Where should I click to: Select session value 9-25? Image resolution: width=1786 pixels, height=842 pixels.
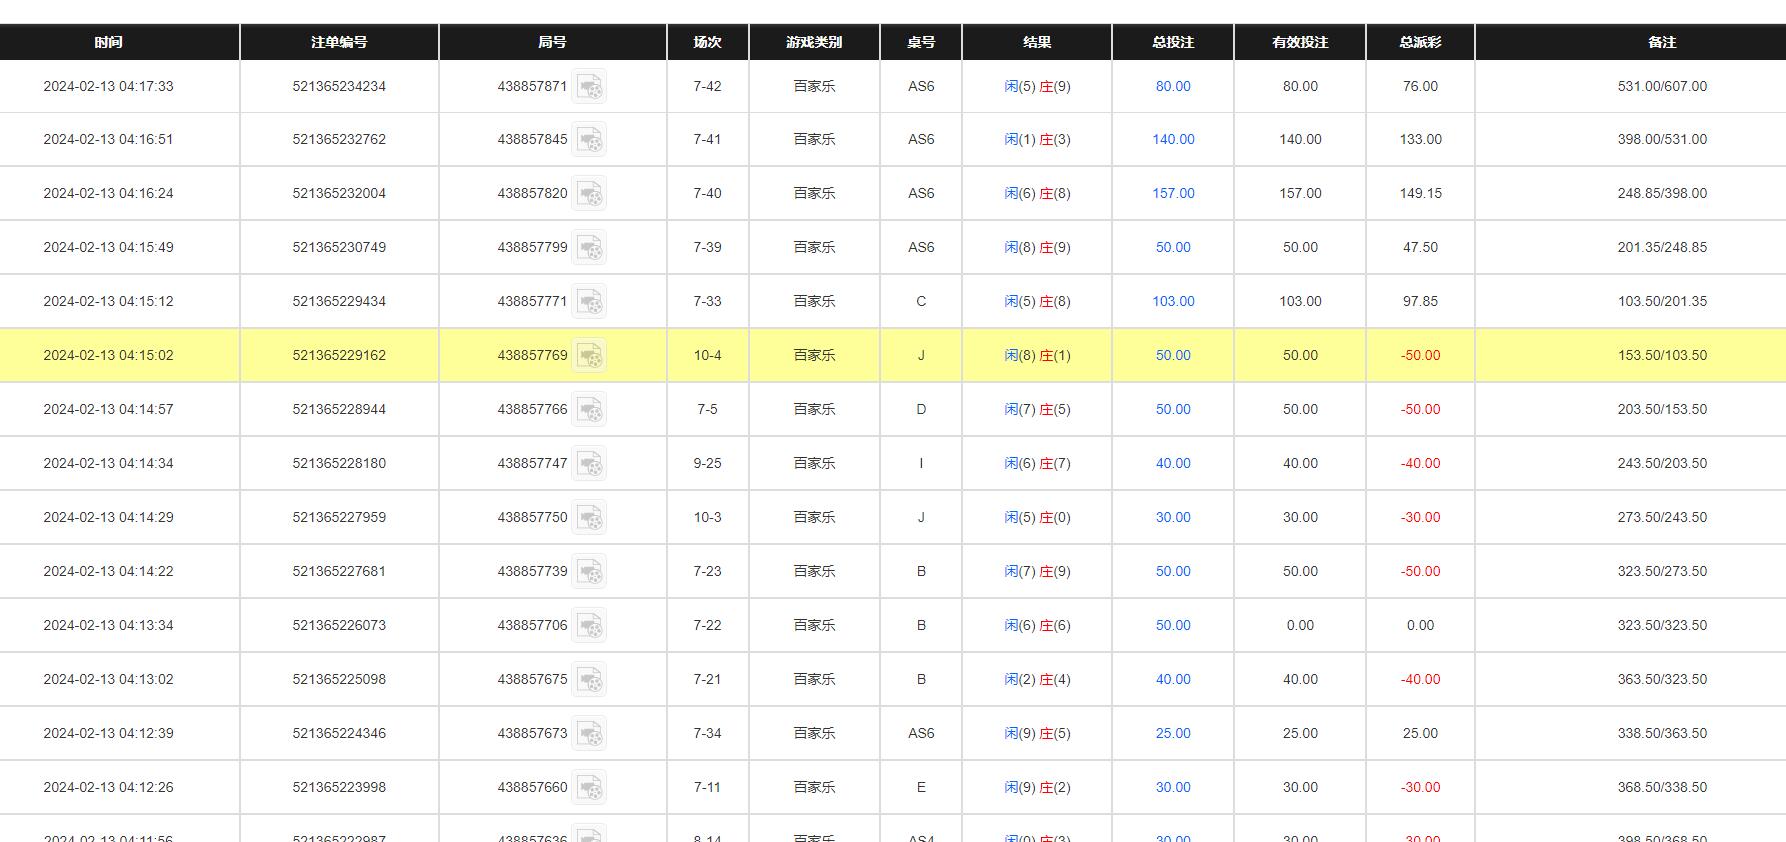tap(707, 463)
